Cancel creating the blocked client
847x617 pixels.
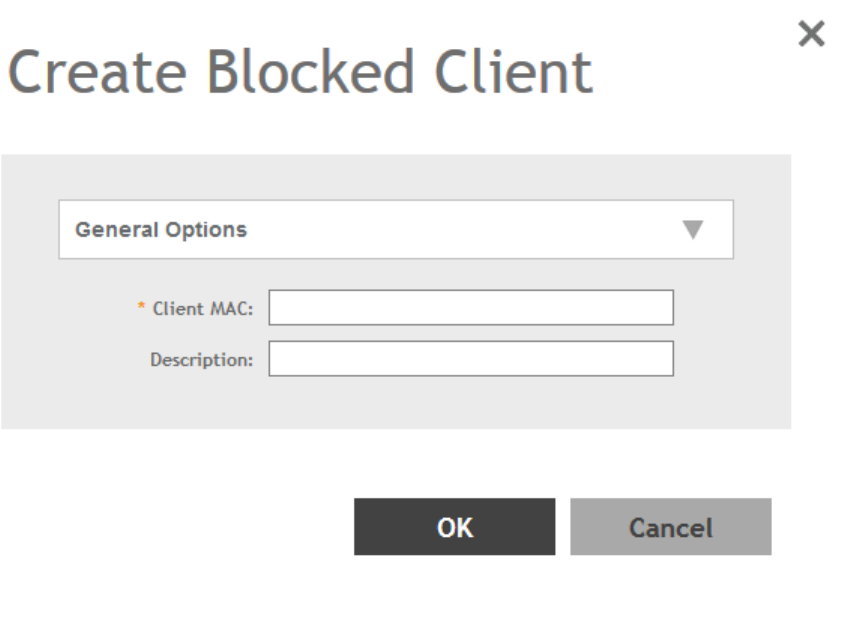pyautogui.click(x=670, y=527)
